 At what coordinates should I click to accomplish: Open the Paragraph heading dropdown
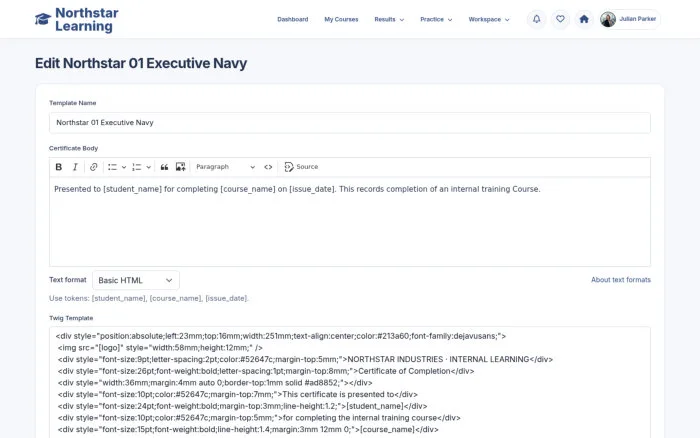point(225,167)
